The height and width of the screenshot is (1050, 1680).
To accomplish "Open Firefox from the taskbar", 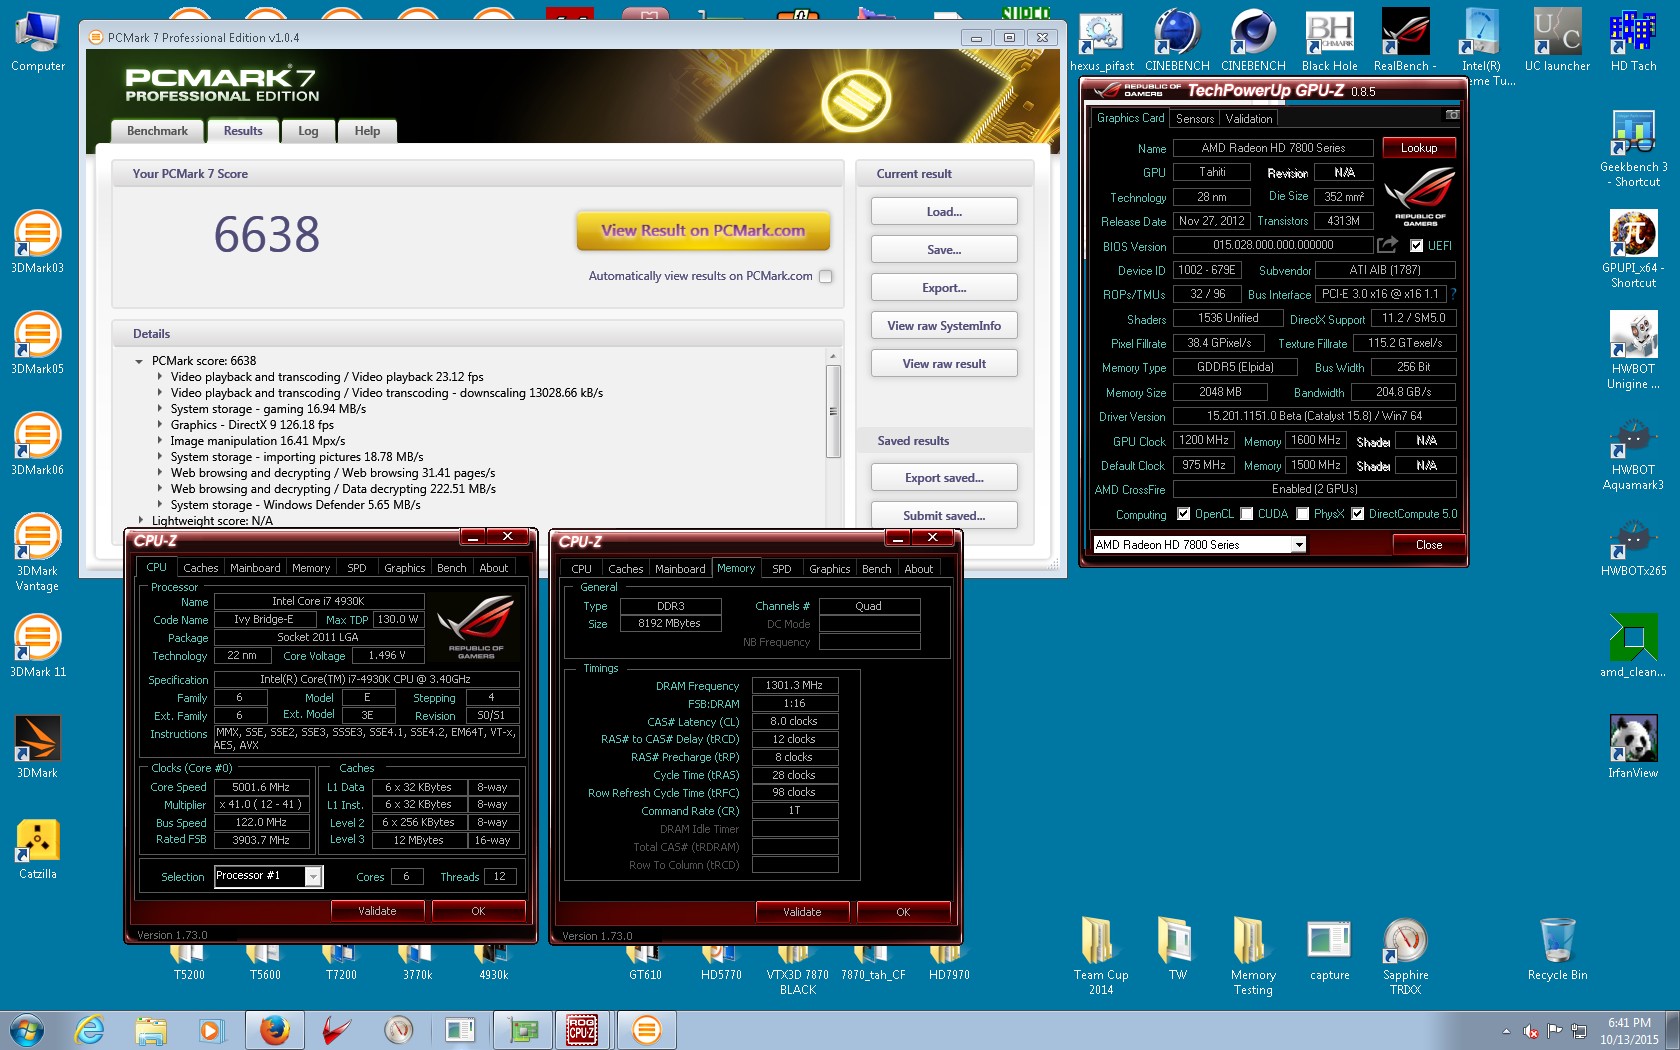I will [274, 1030].
